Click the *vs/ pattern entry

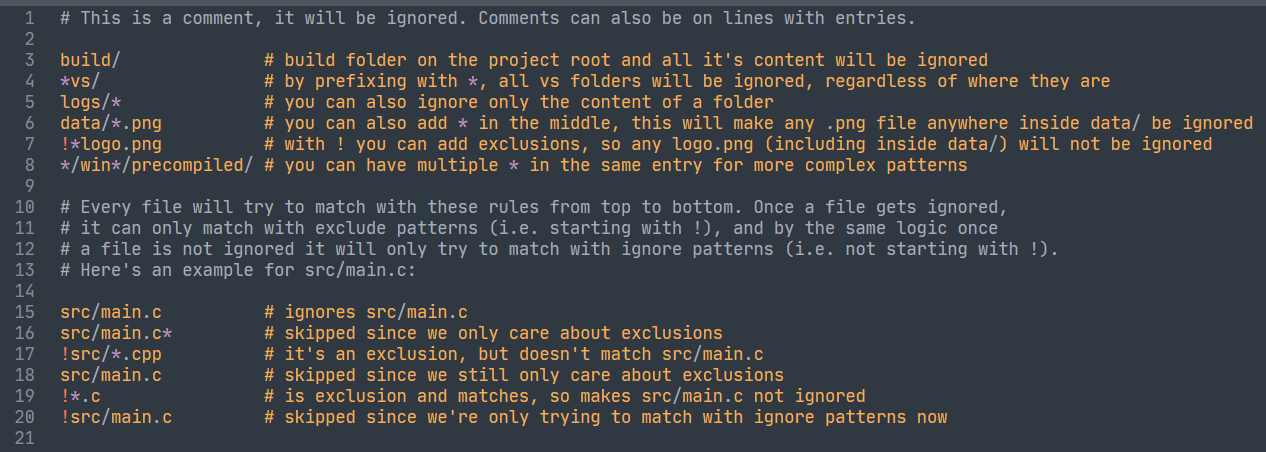coord(80,81)
